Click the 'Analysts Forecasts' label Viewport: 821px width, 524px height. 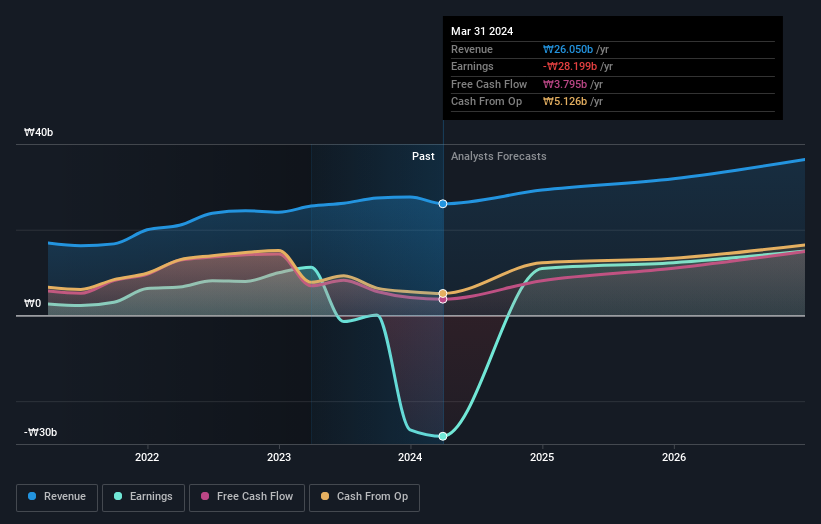click(498, 157)
